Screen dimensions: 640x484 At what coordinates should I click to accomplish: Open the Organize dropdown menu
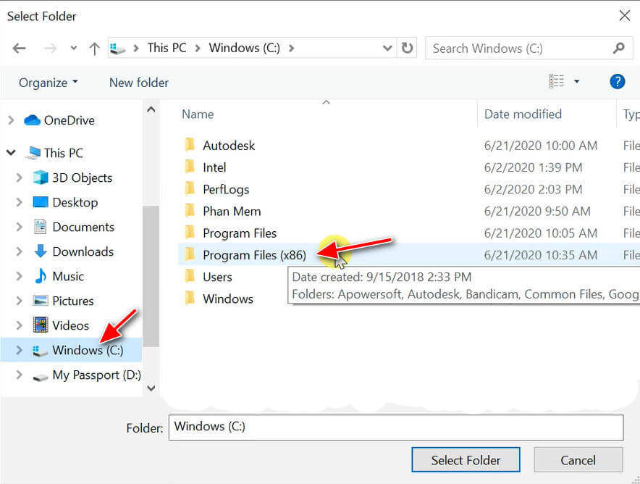tap(48, 82)
